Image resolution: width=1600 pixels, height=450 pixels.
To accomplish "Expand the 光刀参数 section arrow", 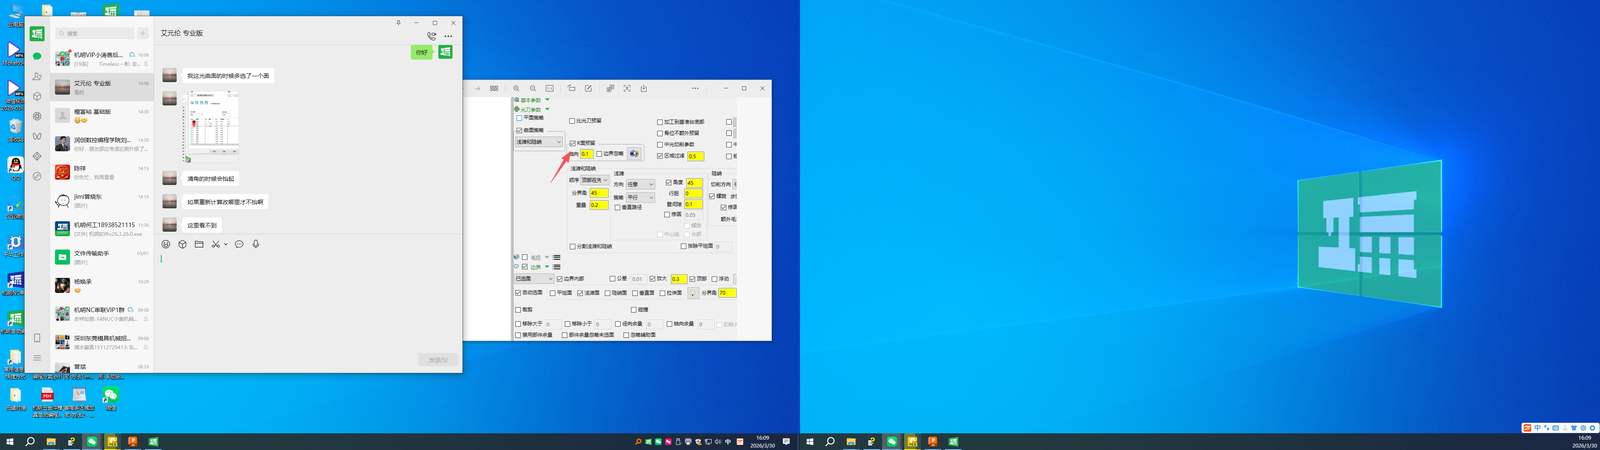I will coord(547,109).
